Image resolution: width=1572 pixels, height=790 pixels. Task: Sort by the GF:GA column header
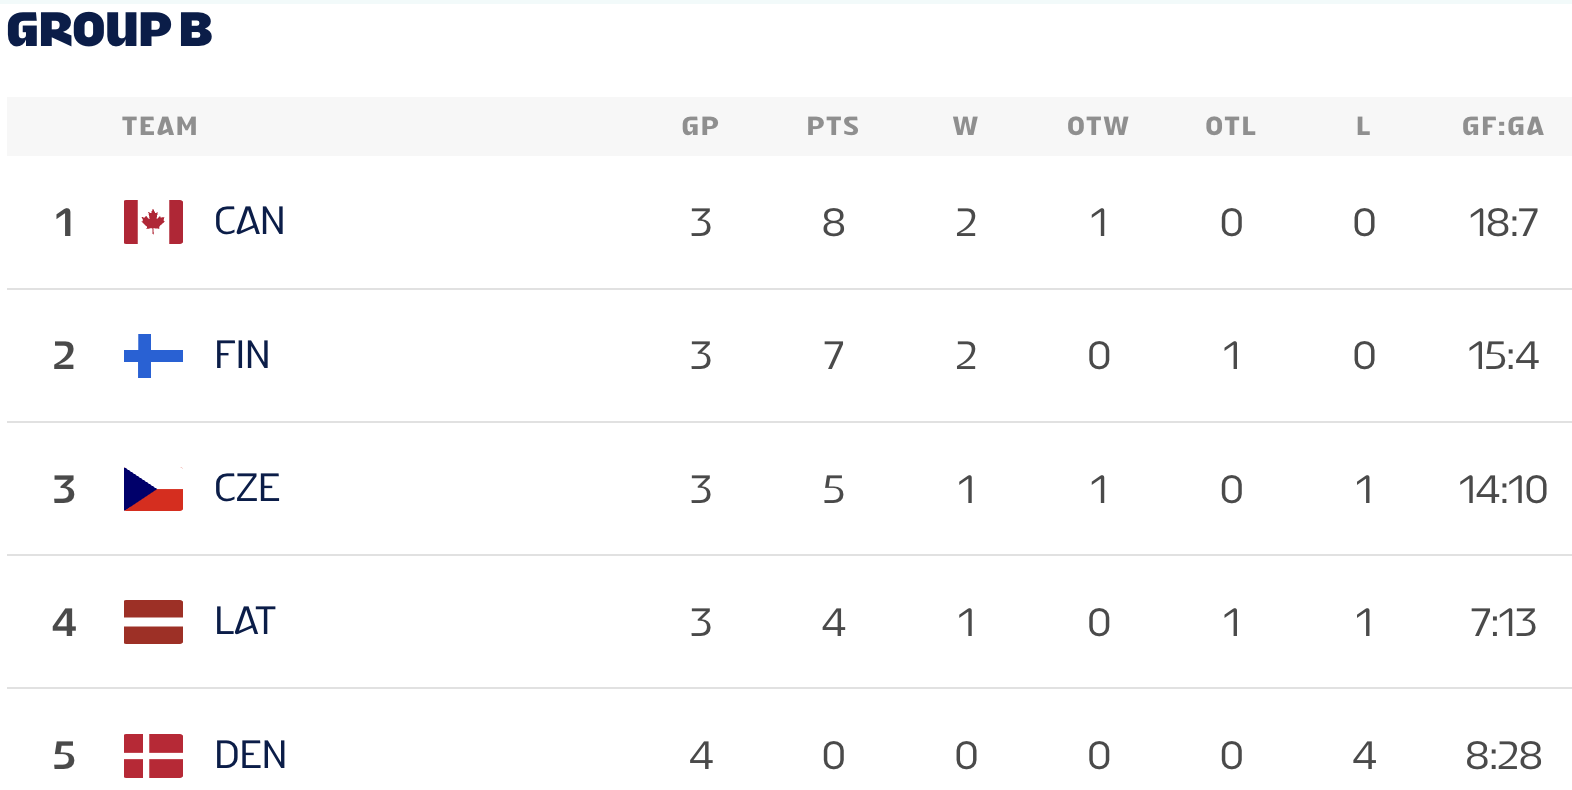(1502, 127)
